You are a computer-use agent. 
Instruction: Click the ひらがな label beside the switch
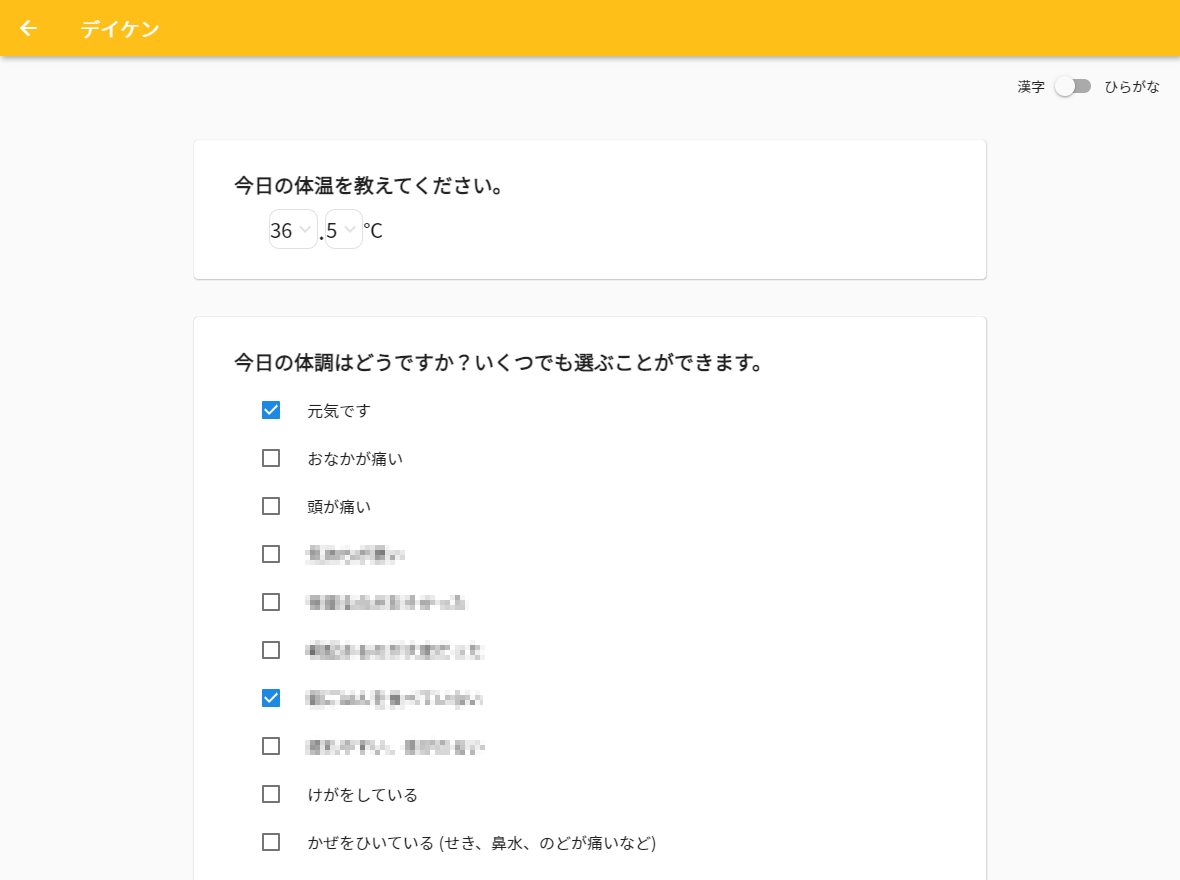[1131, 87]
